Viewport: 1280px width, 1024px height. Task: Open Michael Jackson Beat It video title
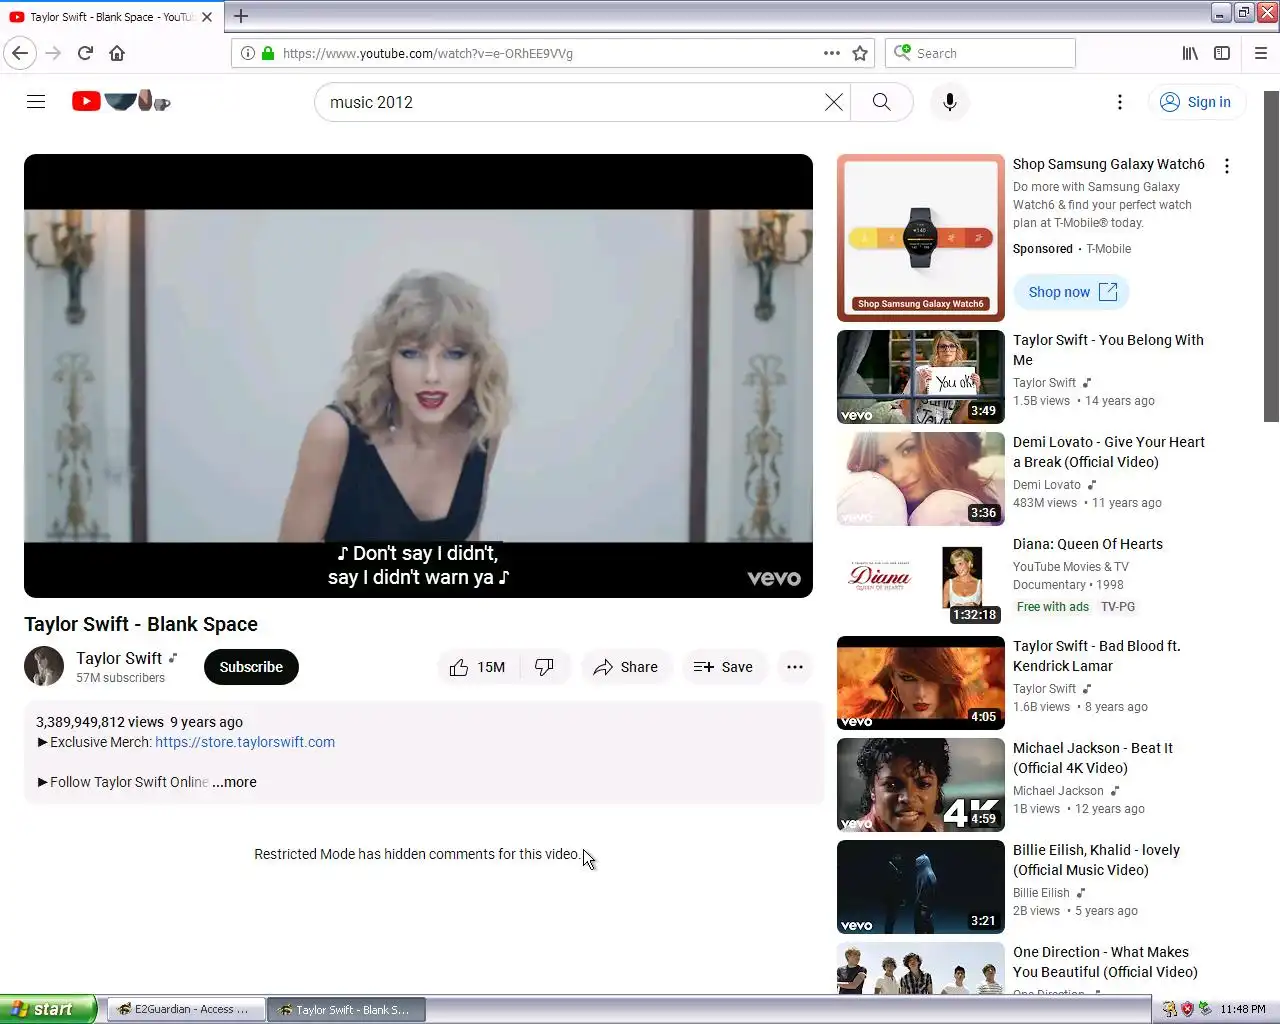[1093, 758]
